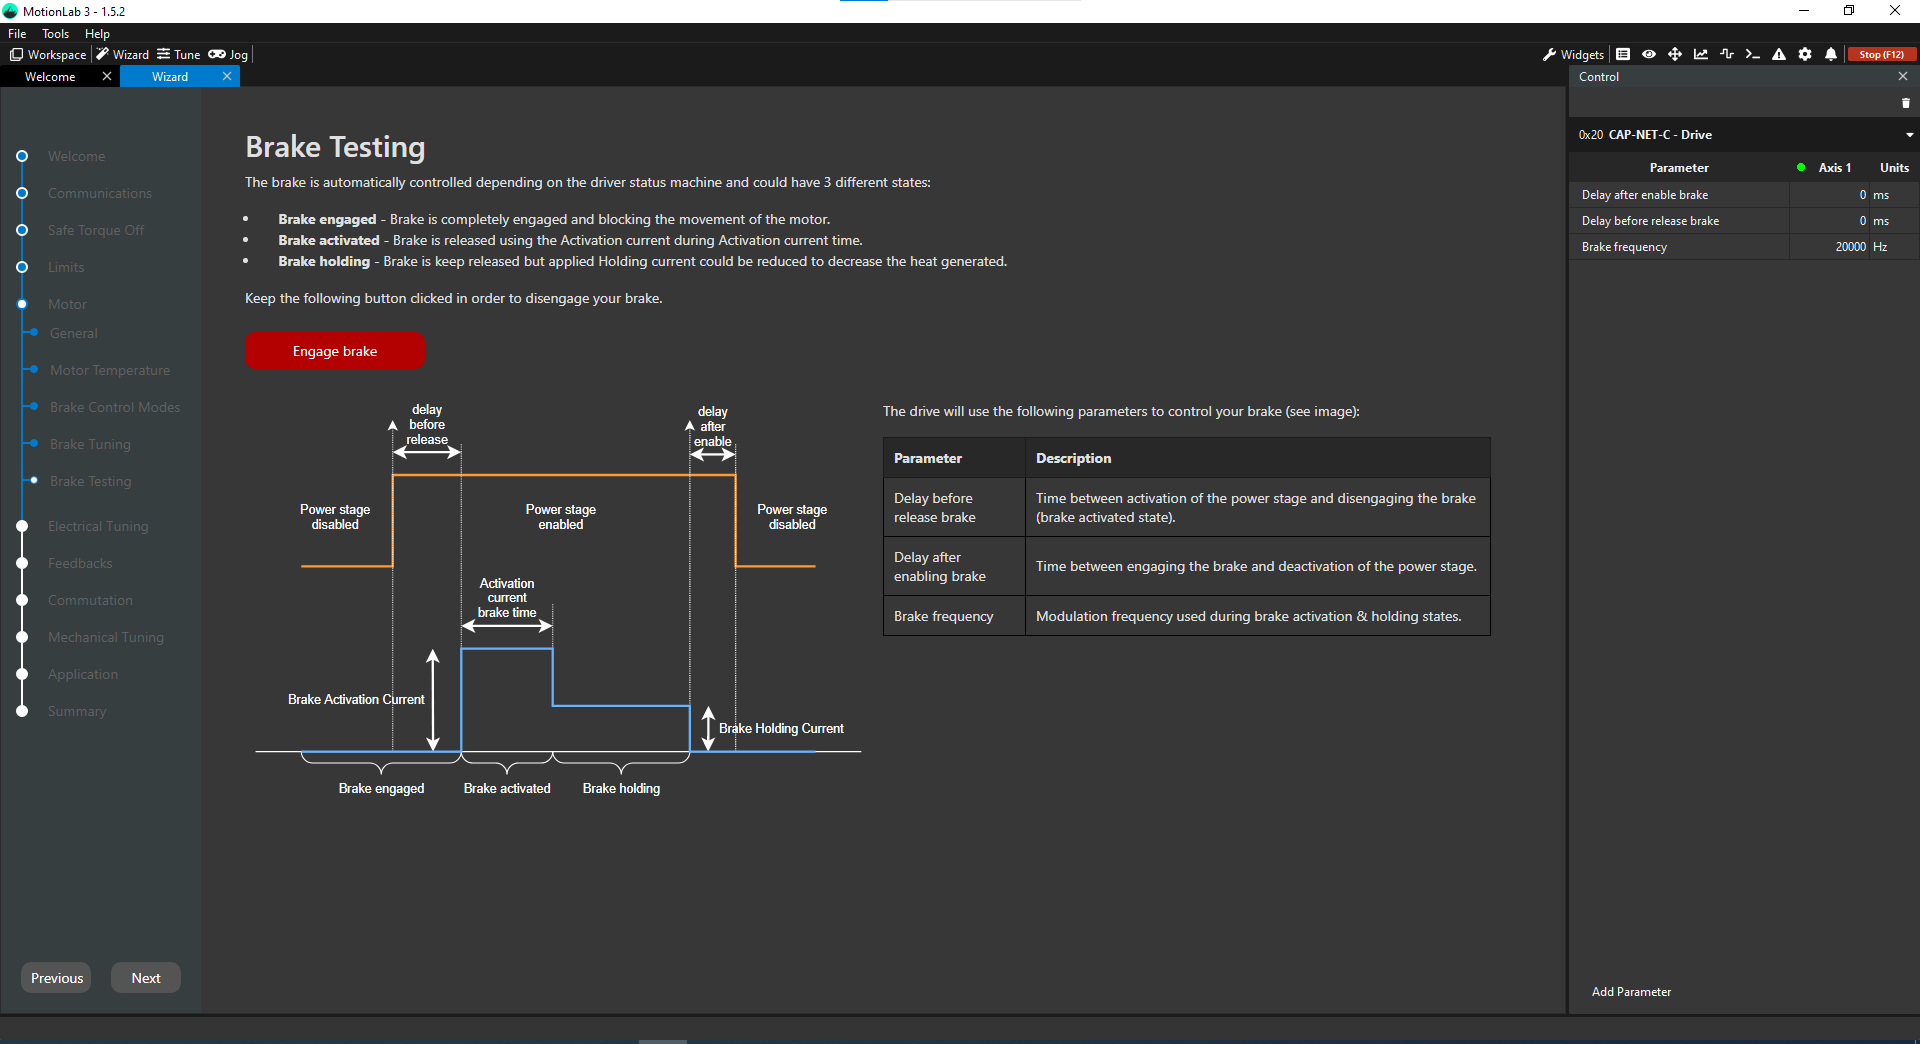Click the eye monitoring widget icon
This screenshot has height=1044, width=1920.
coord(1649,55)
